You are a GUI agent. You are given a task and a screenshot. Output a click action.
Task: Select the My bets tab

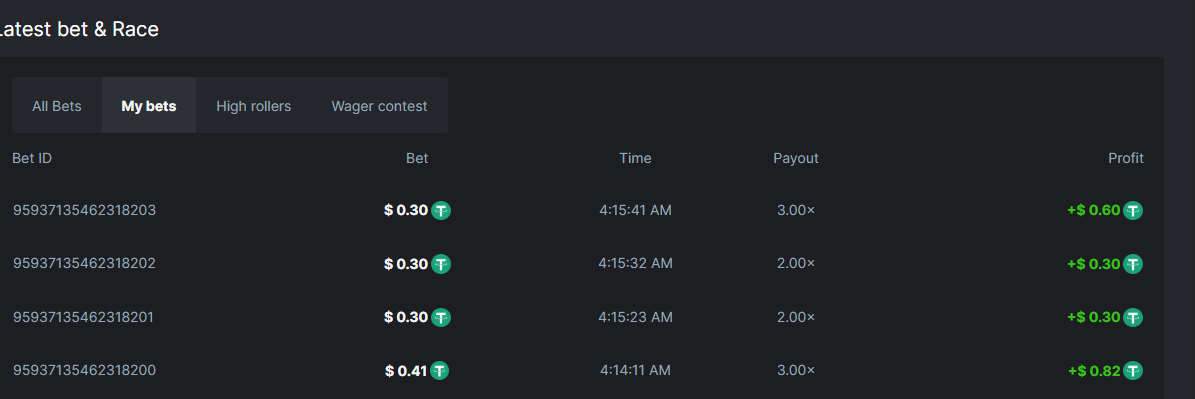click(149, 106)
